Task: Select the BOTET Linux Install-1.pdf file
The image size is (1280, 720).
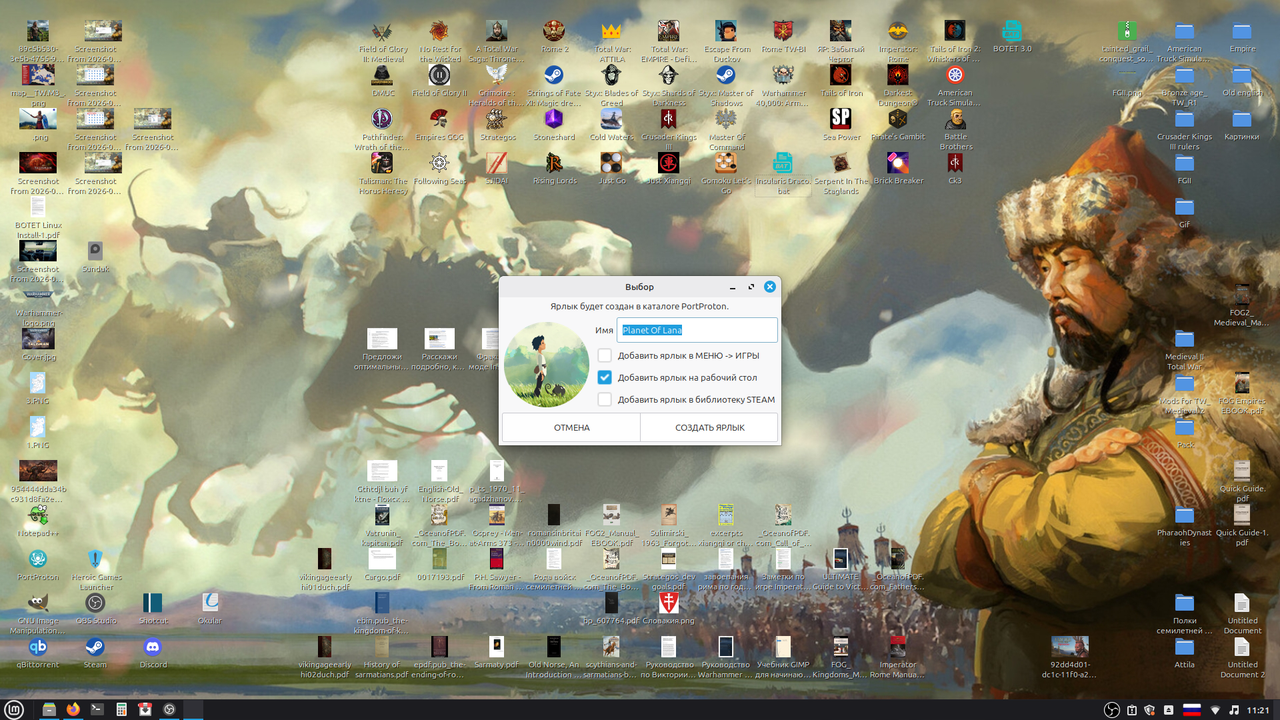Action: click(x=38, y=207)
